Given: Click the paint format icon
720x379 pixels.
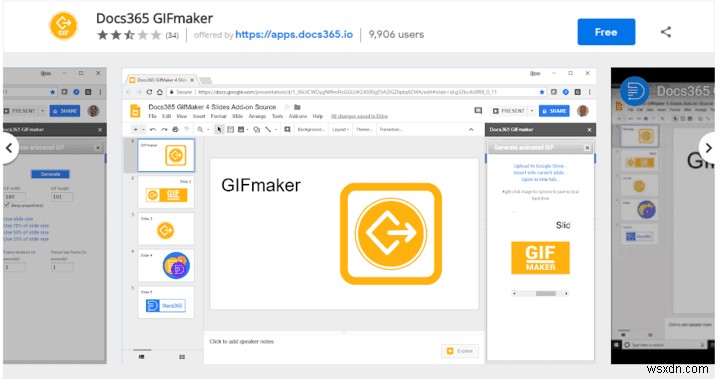Looking at the screenshot, I should [x=186, y=130].
